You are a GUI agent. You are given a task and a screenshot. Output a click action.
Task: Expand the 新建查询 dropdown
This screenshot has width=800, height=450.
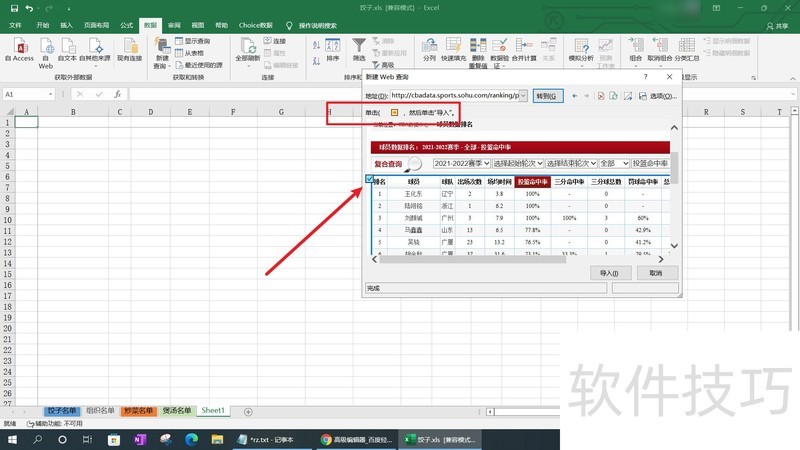(169, 66)
